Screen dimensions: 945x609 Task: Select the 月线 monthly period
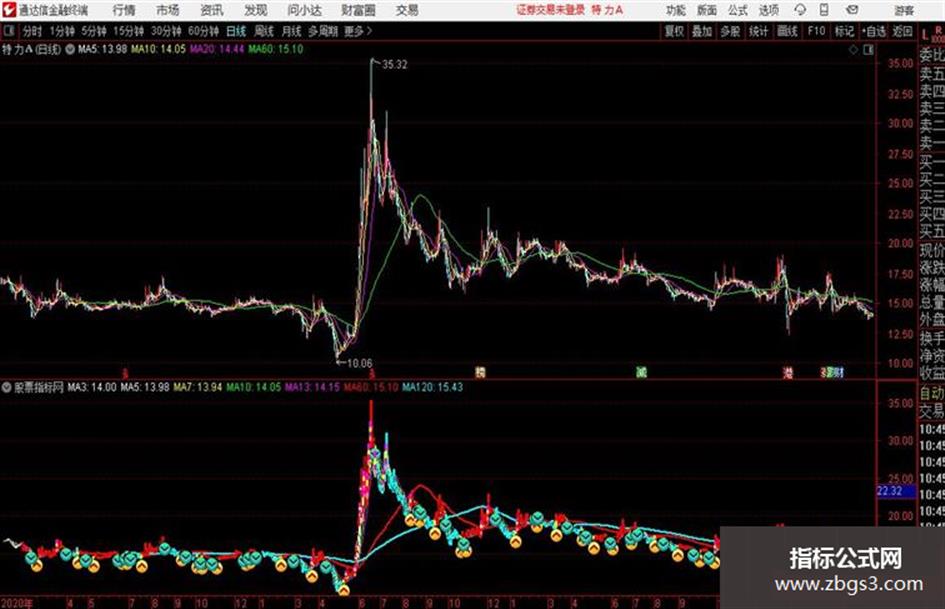(x=292, y=31)
